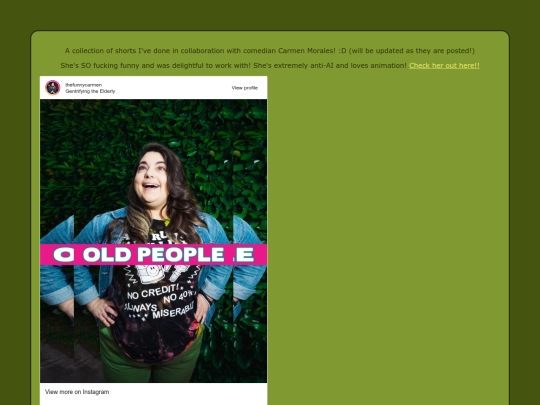Click the leafy hedge background in the video

pos(86,155)
